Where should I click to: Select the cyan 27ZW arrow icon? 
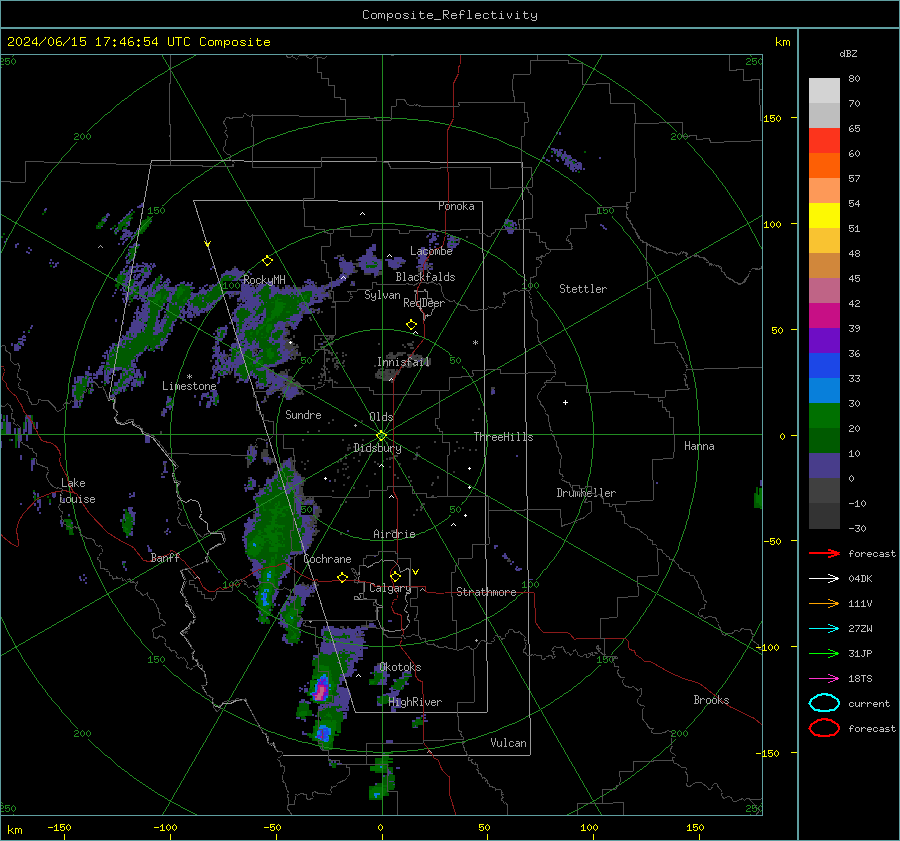(x=824, y=629)
